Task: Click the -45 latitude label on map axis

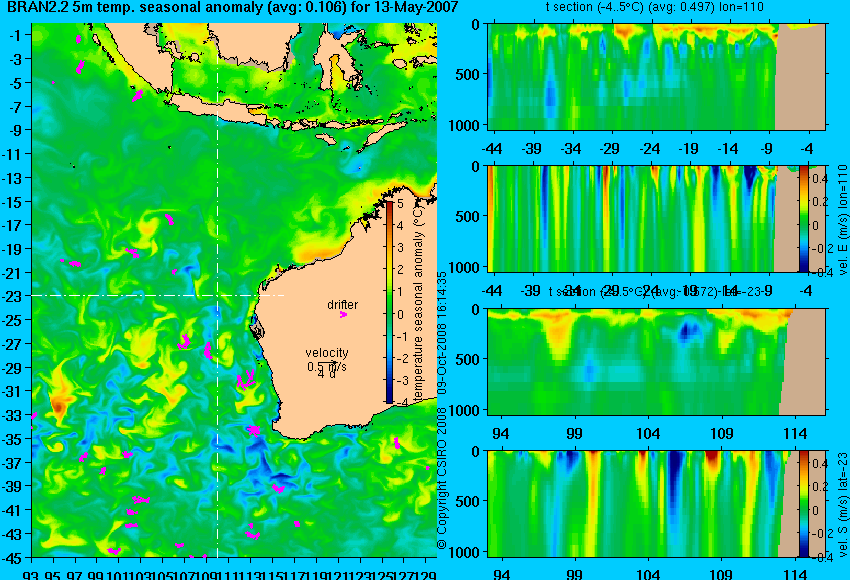Action: 12,557
